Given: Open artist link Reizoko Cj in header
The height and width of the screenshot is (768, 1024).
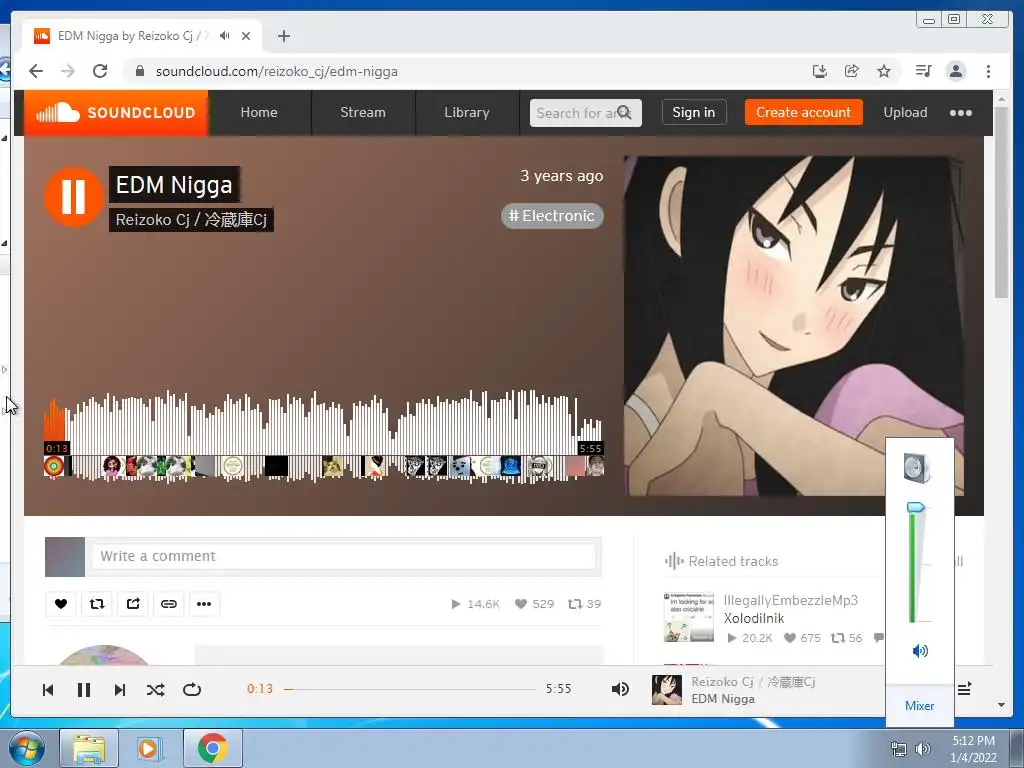Looking at the screenshot, I should 191,219.
